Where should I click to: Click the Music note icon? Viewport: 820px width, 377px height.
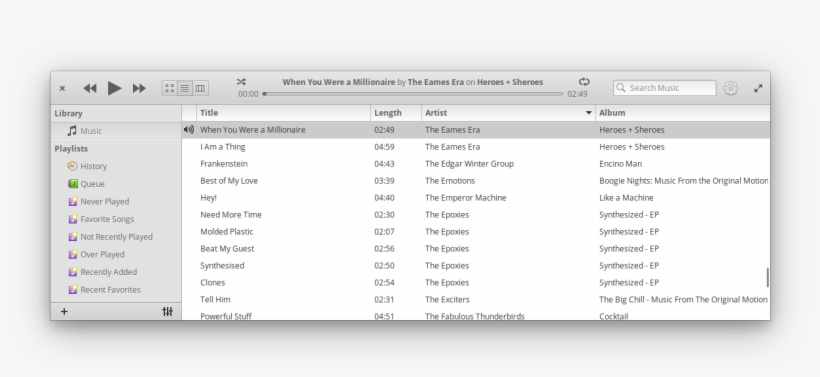pos(72,131)
